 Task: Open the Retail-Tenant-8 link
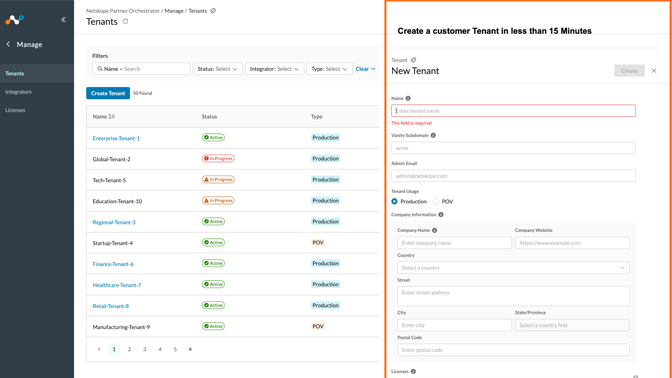click(x=111, y=306)
